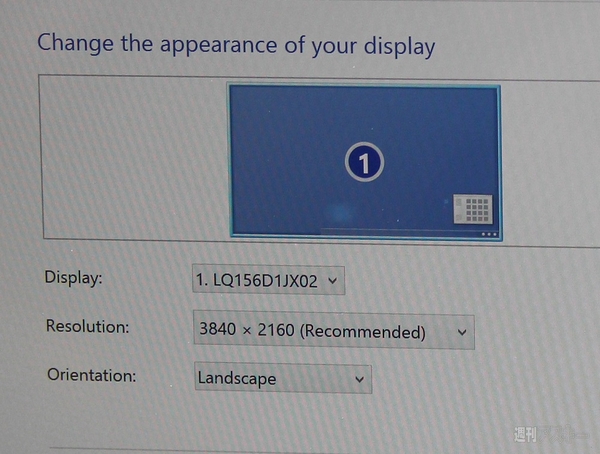Click the circled number 1 display badge
This screenshot has width=600, height=454.
(364, 162)
